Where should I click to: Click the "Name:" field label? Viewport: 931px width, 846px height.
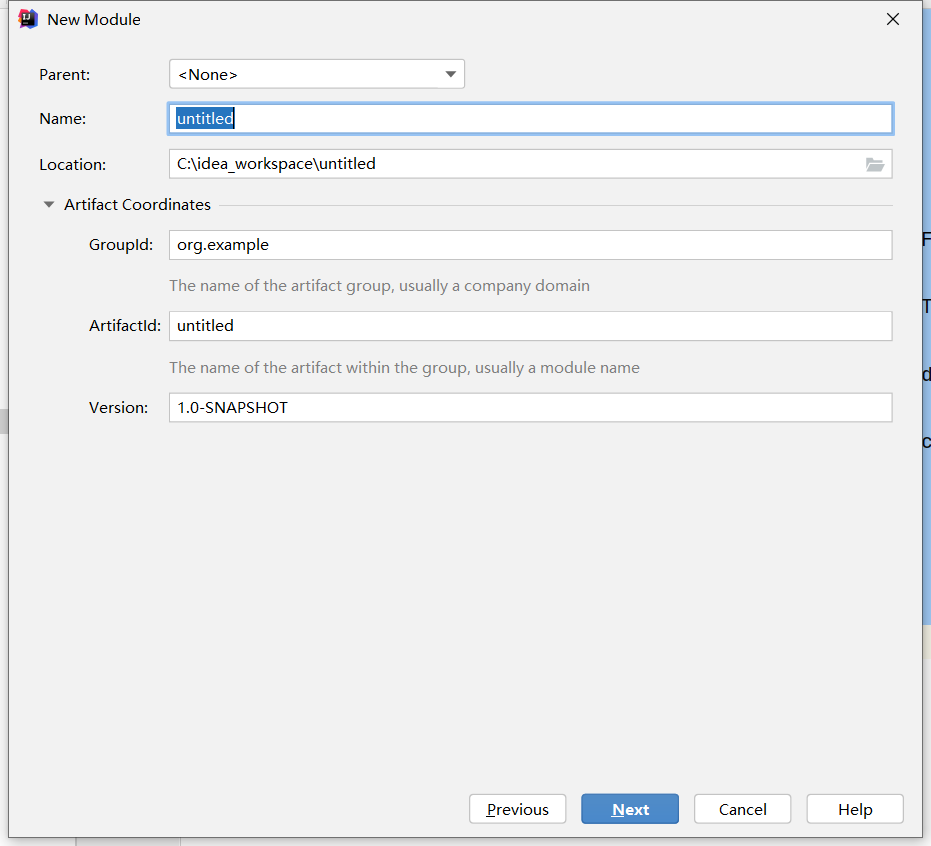[x=63, y=119]
